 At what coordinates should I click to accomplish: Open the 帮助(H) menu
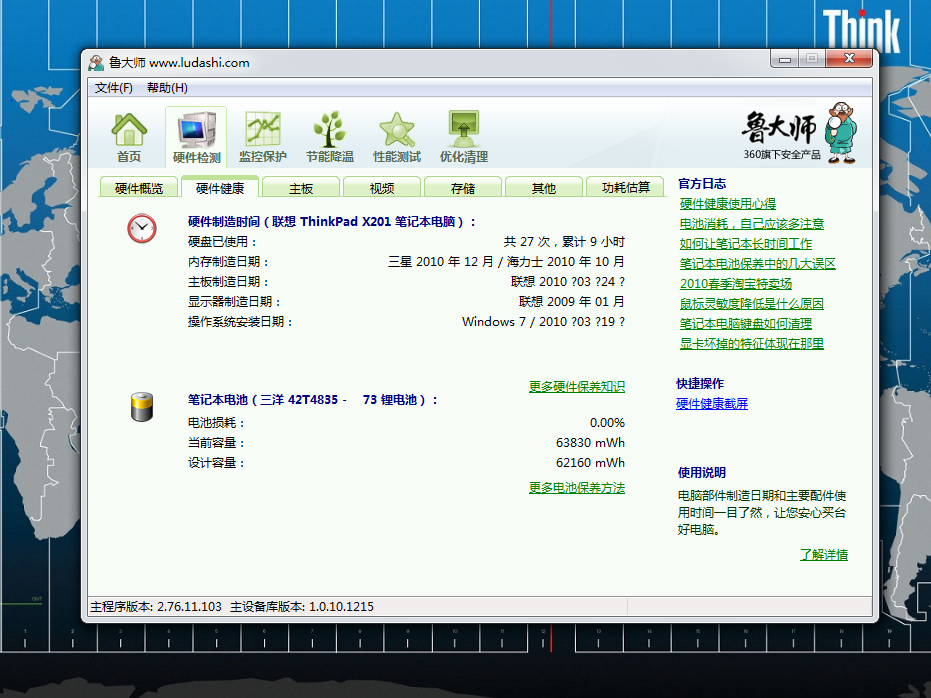tap(167, 88)
